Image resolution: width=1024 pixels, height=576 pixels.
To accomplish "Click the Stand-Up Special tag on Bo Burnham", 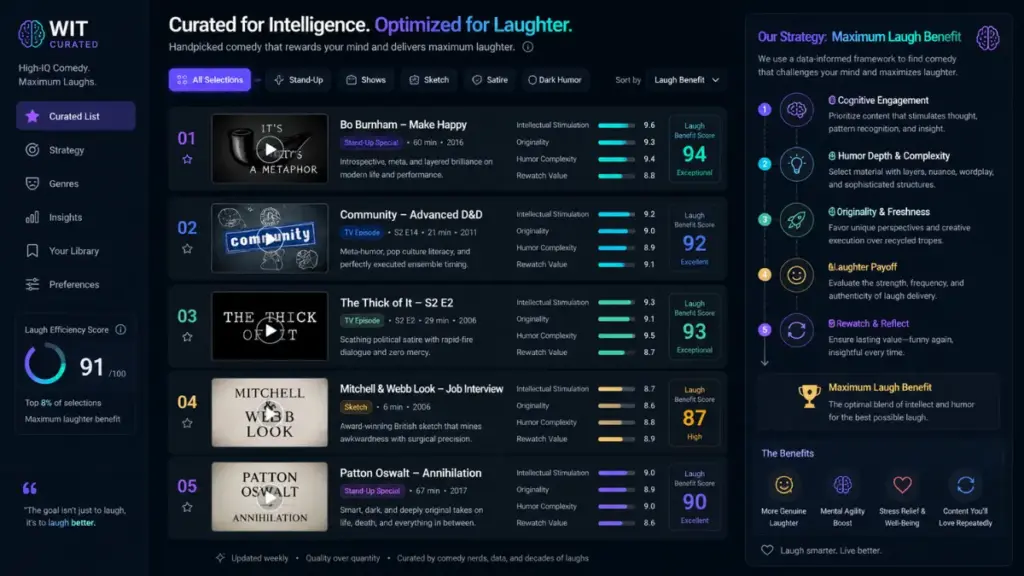I will coord(370,142).
